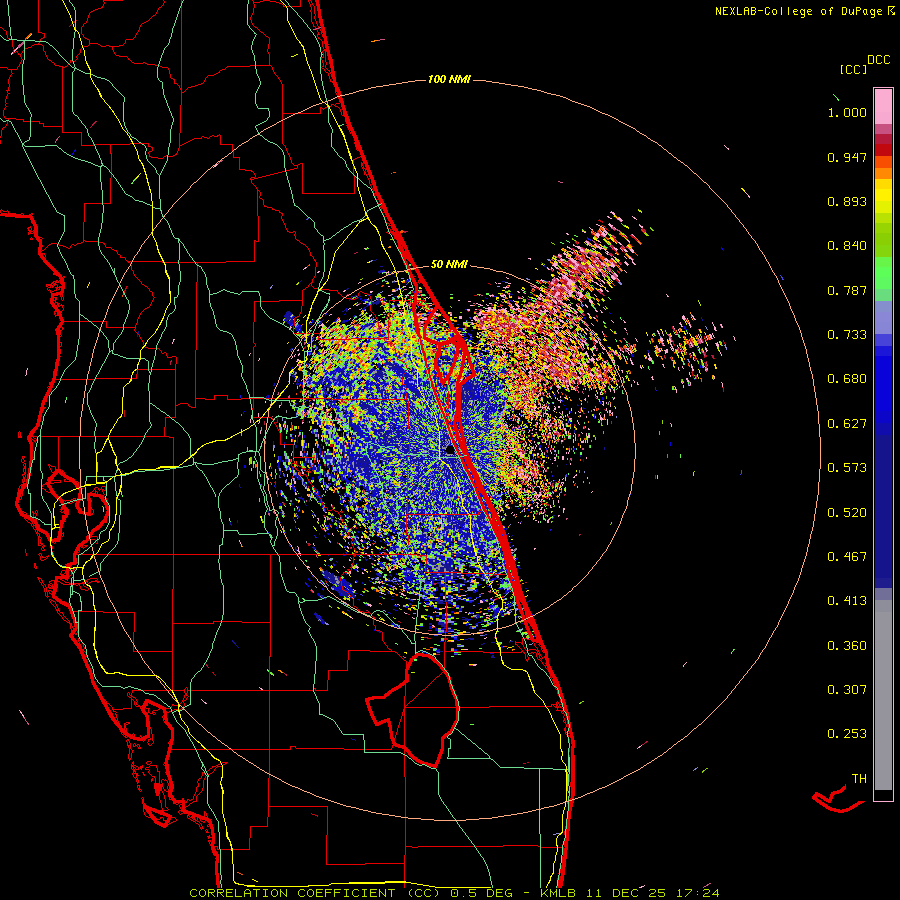The image size is (900, 900).
Task: Click the 50 NMI range ring label
Action: click(449, 264)
